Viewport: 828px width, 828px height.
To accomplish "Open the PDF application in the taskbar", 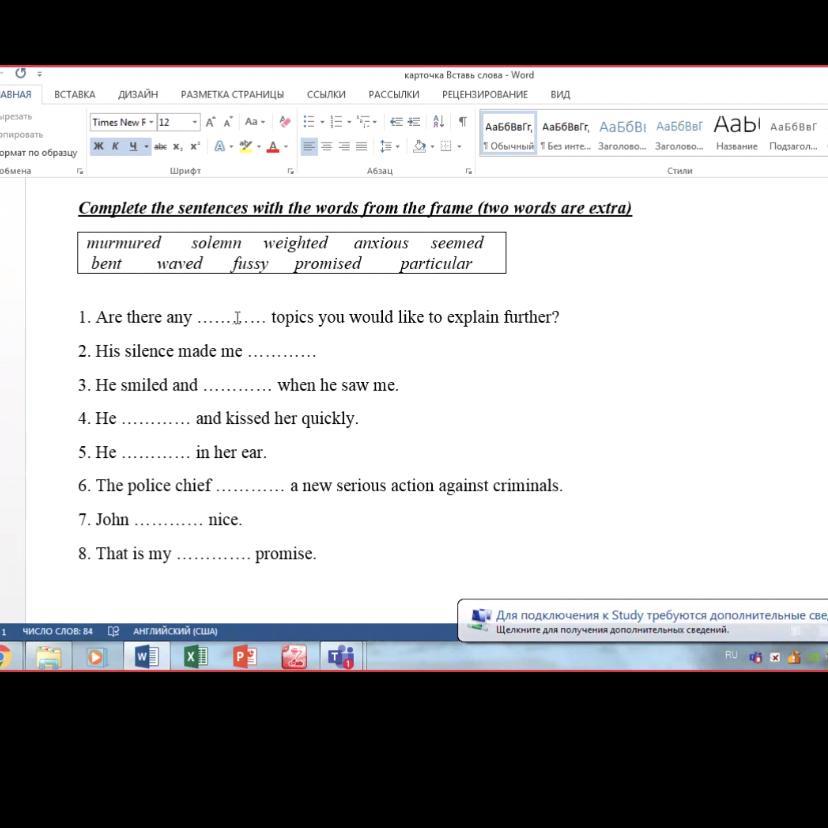I will (294, 657).
